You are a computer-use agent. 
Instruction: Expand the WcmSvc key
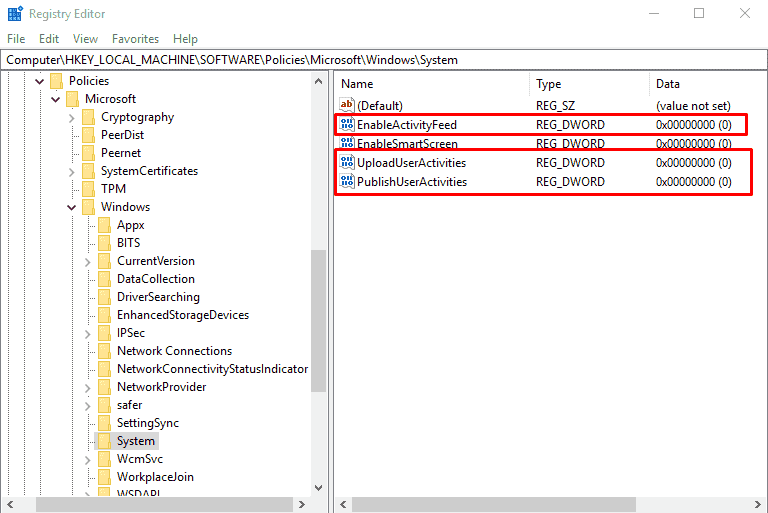(x=88, y=460)
